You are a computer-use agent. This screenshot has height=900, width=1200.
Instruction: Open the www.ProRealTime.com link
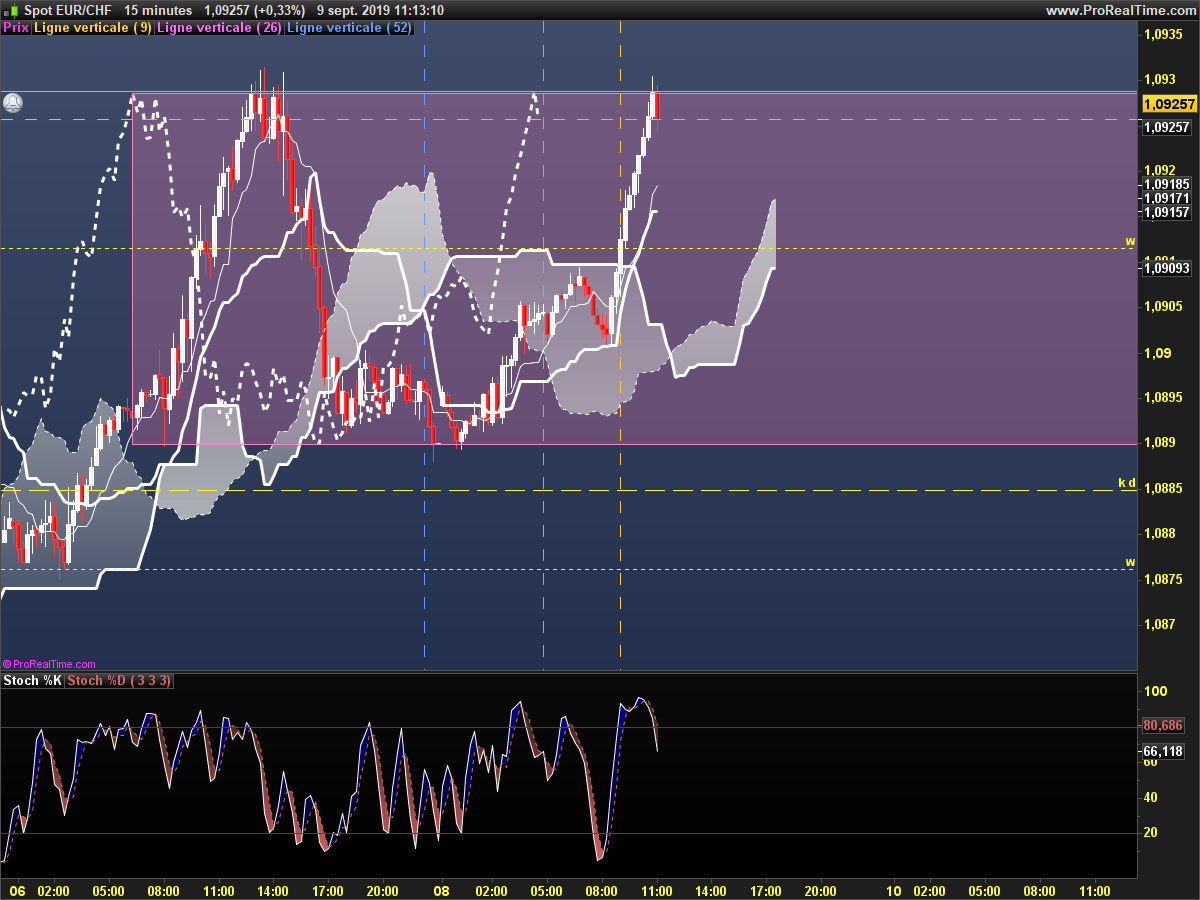[x=1120, y=10]
